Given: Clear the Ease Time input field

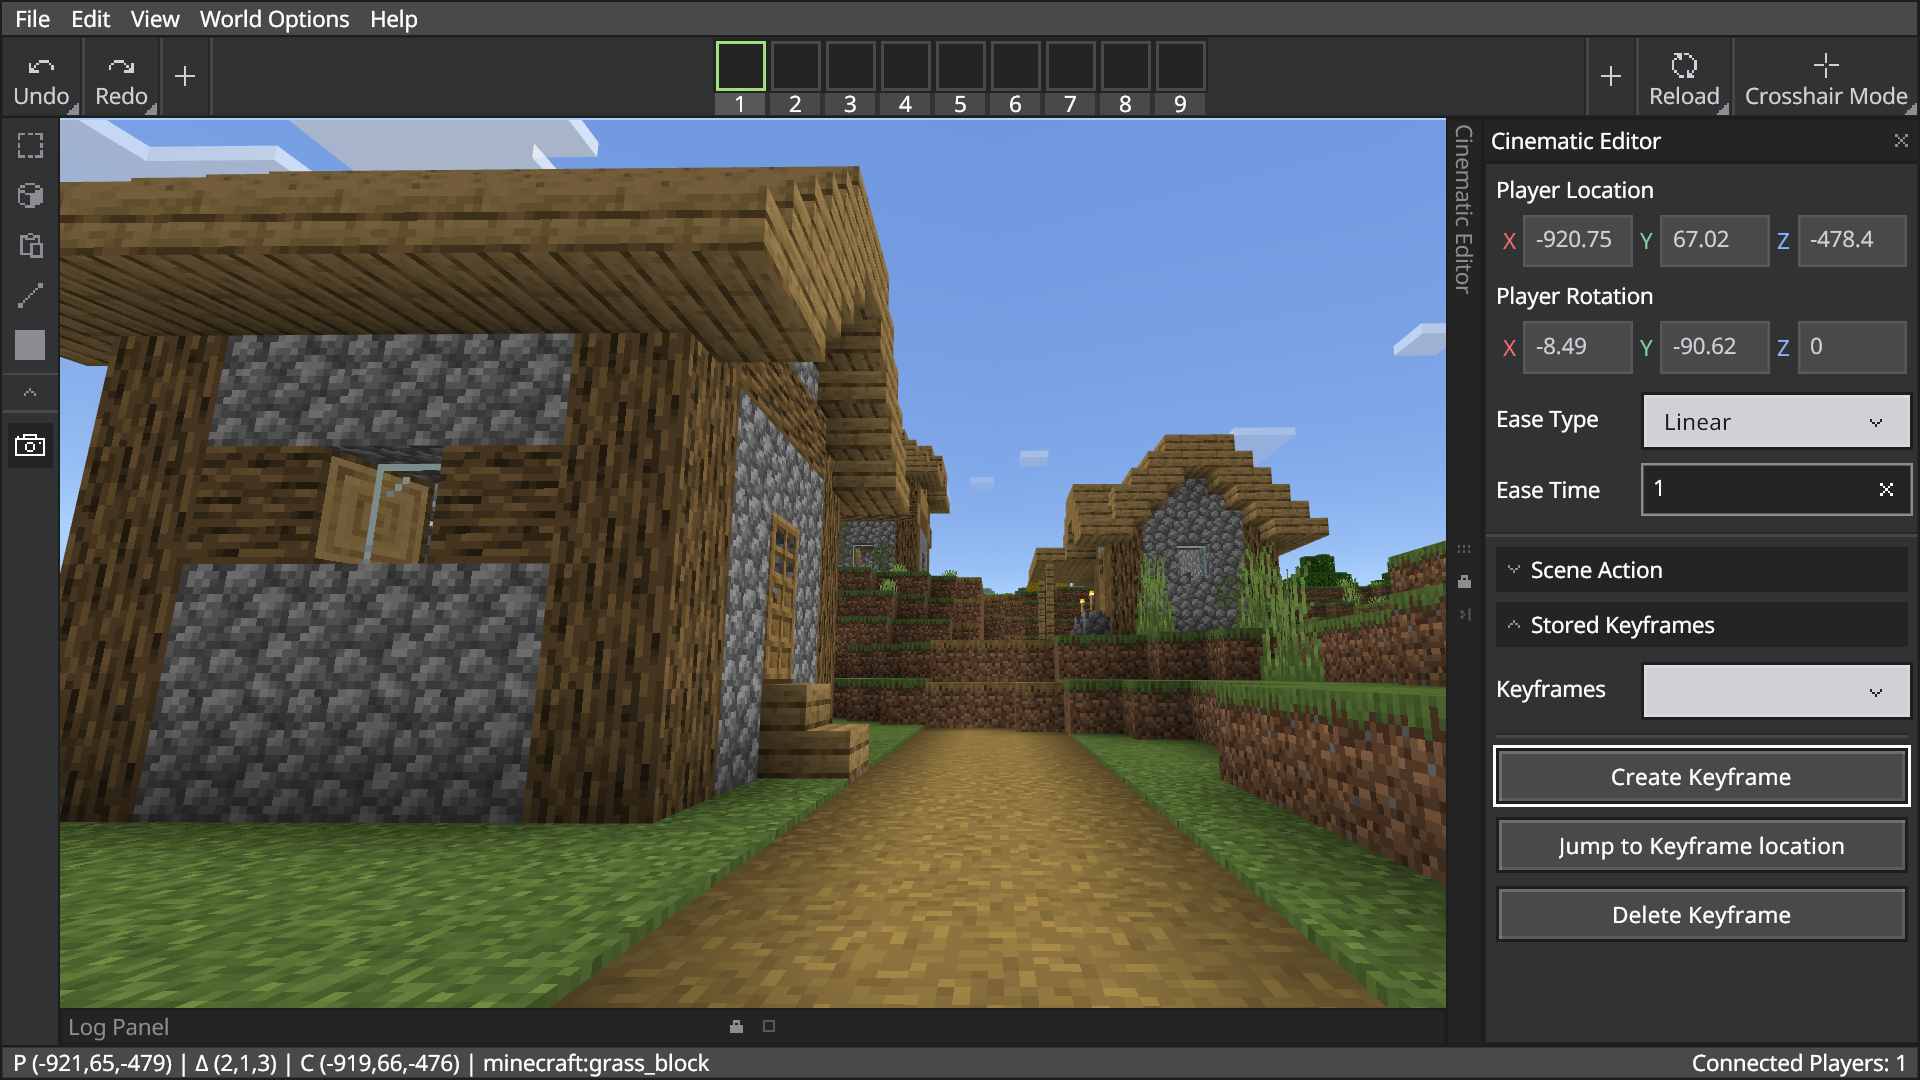Looking at the screenshot, I should pos(1888,489).
